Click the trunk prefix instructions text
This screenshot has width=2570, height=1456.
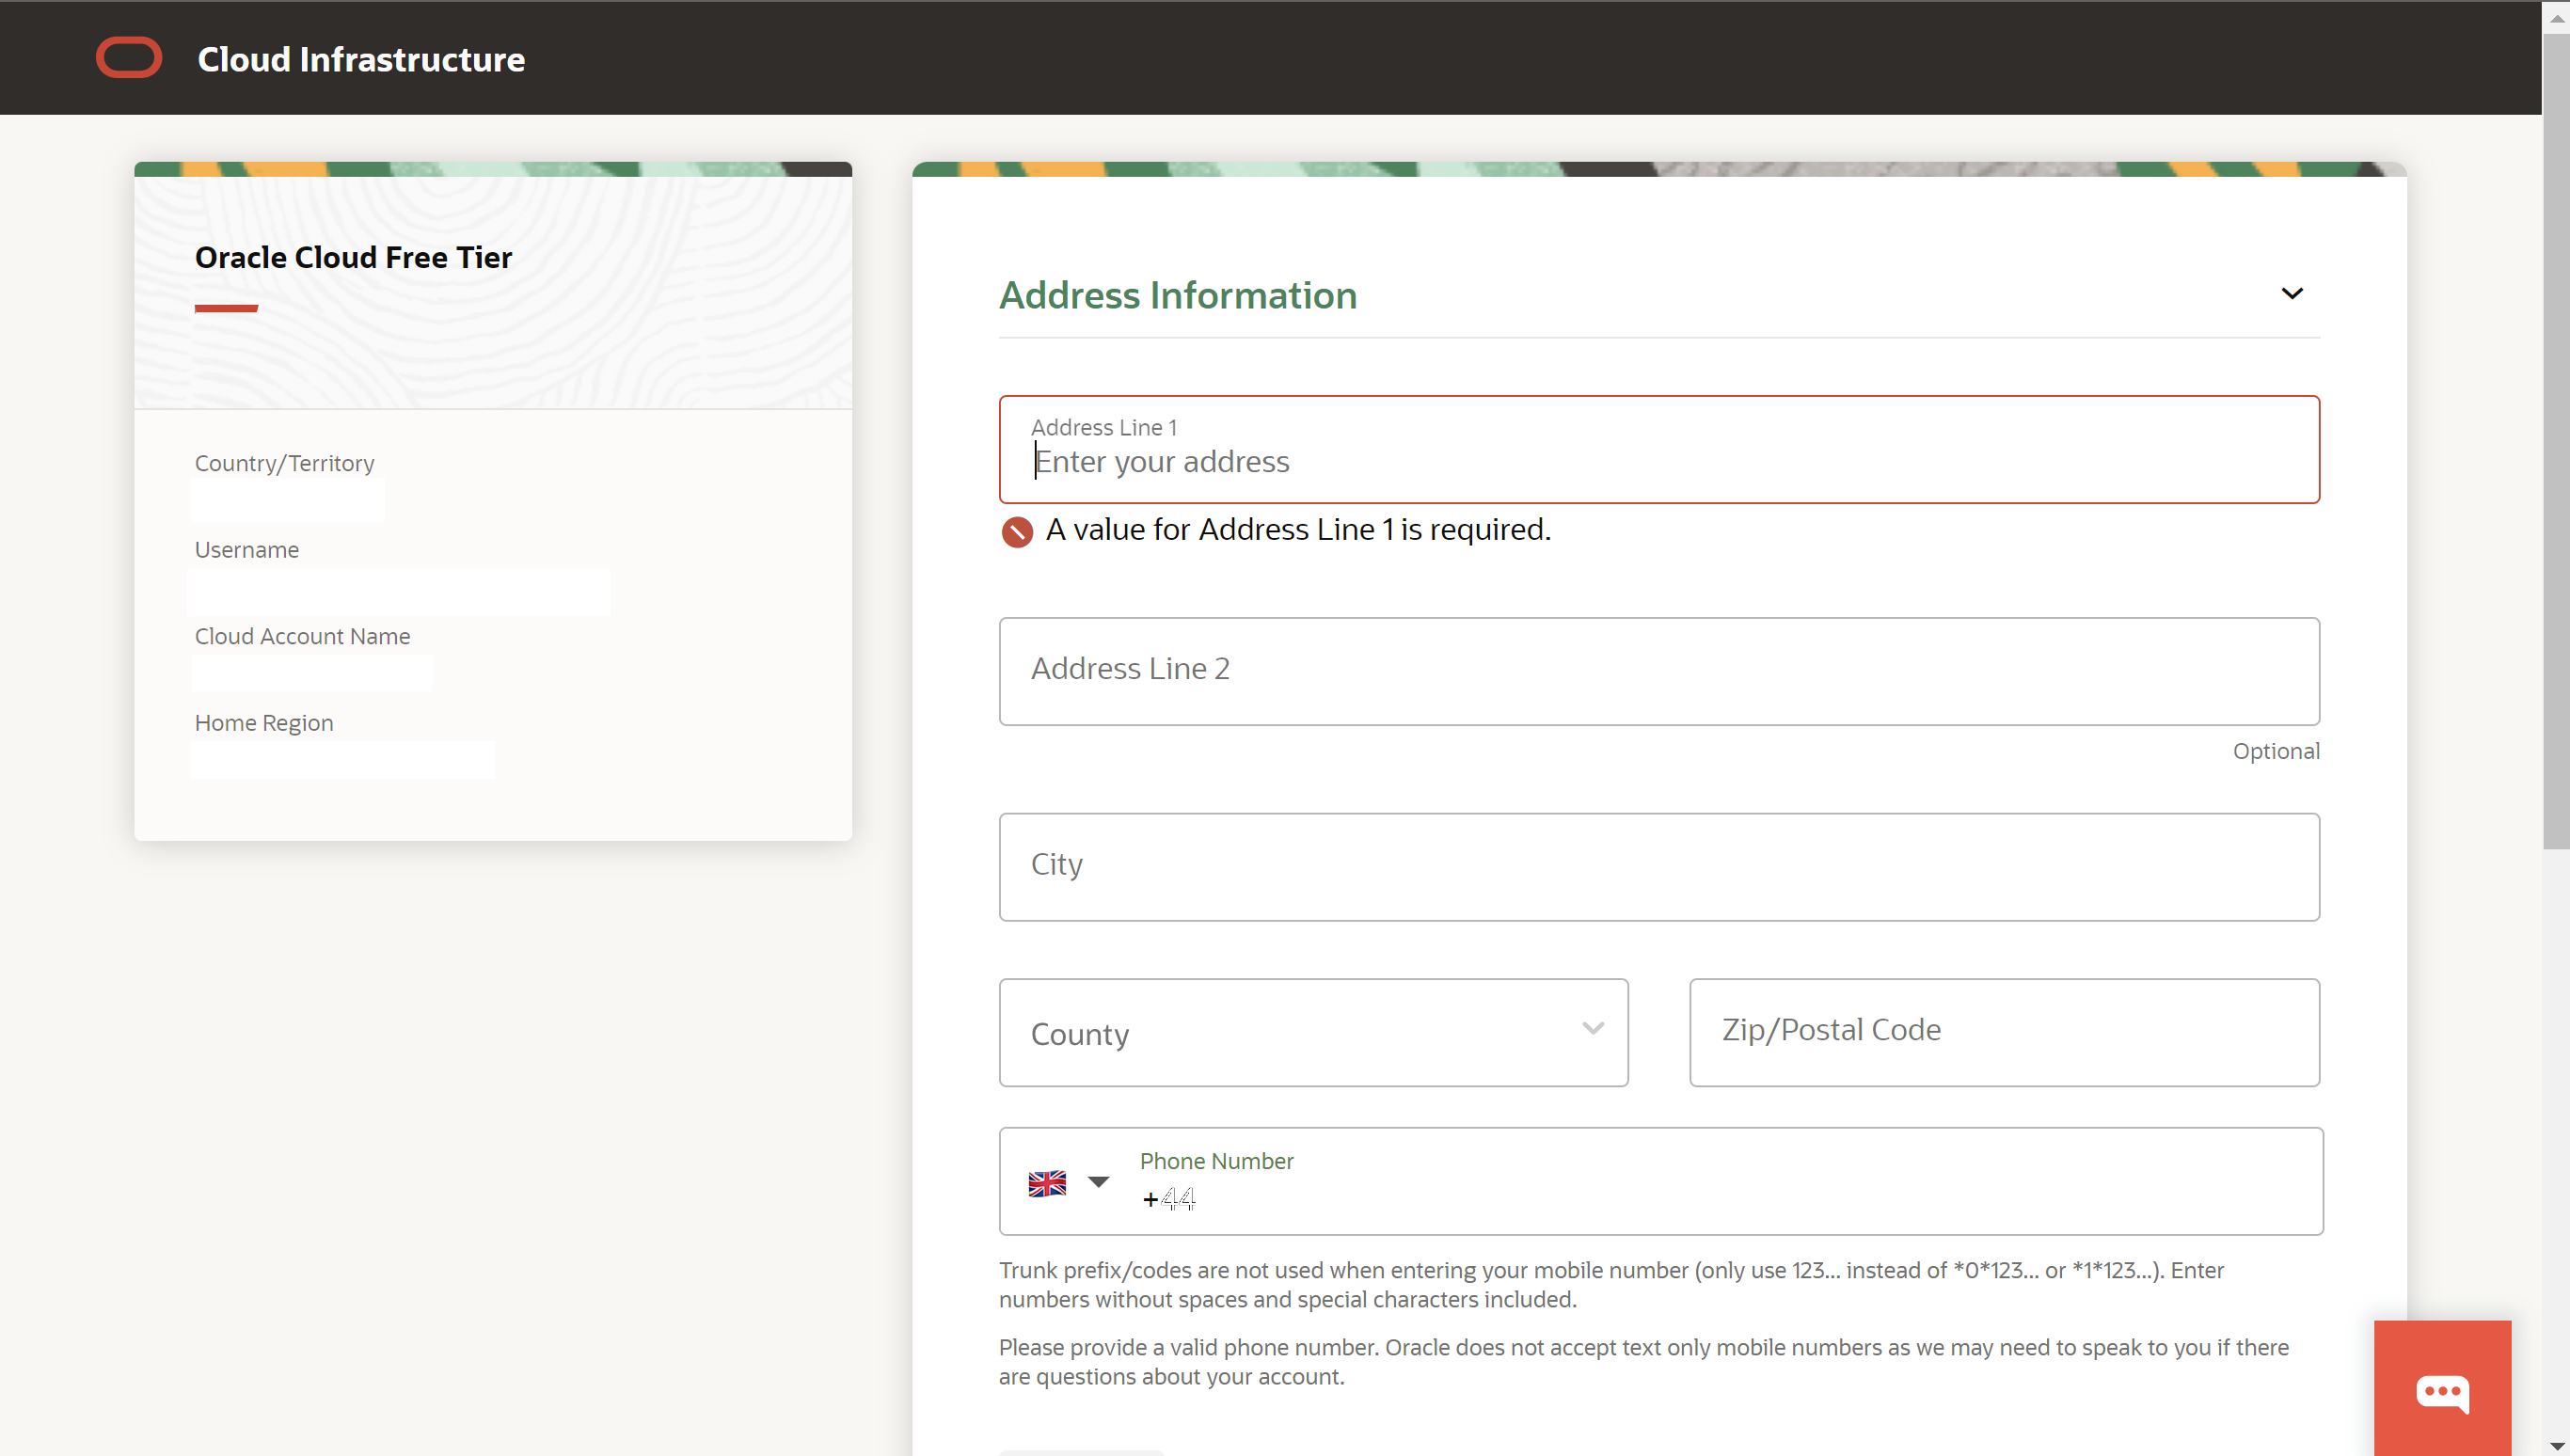pyautogui.click(x=1611, y=1285)
